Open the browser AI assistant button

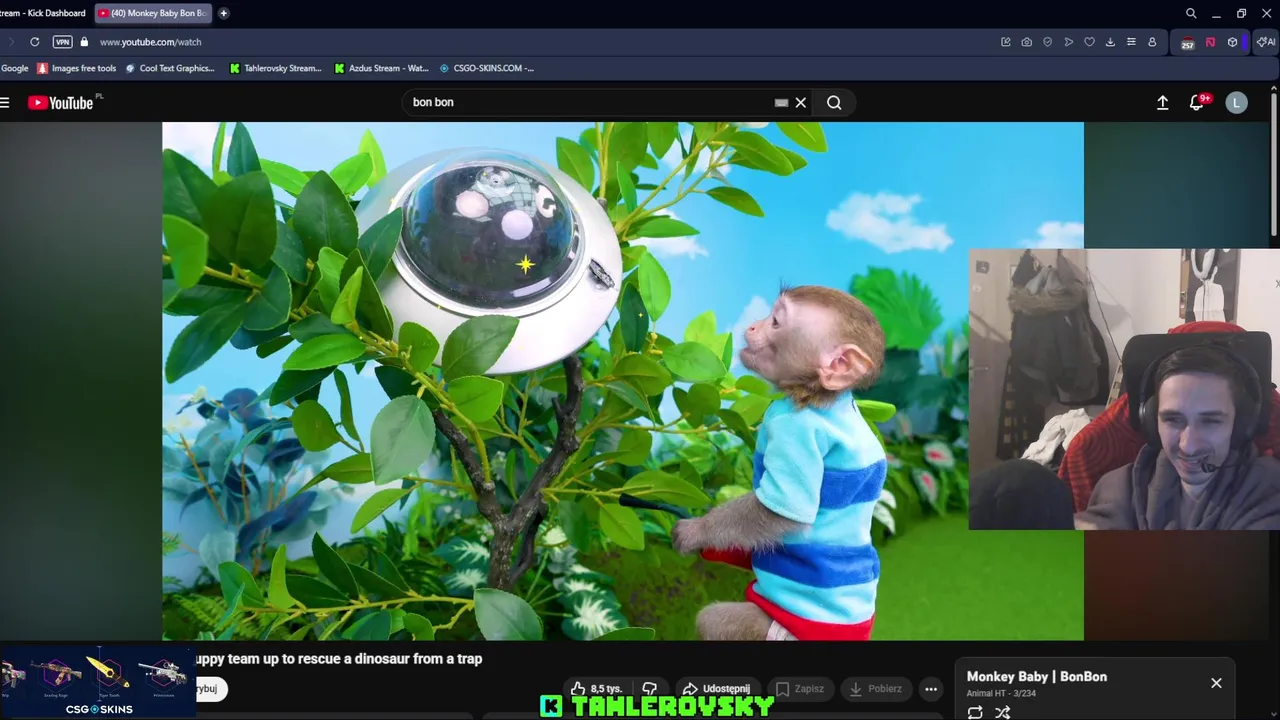point(1266,42)
